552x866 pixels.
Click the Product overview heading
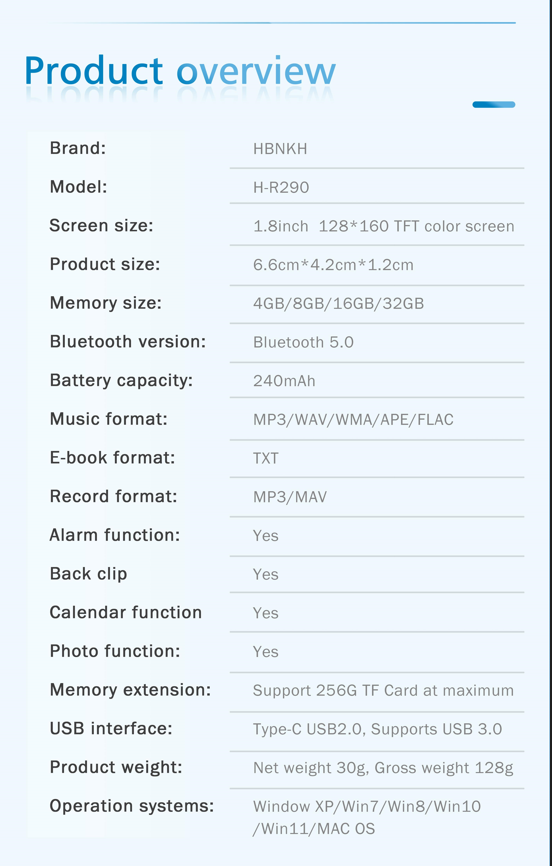coord(180,72)
